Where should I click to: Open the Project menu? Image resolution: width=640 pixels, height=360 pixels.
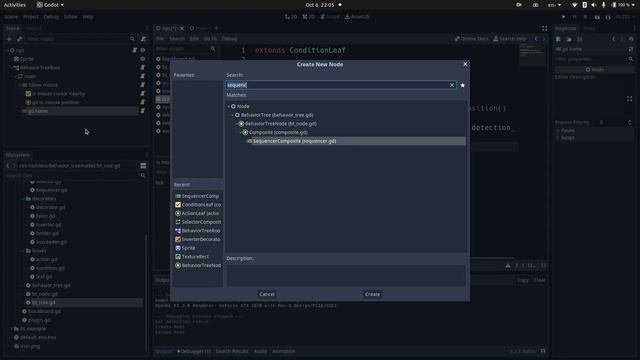(31, 17)
